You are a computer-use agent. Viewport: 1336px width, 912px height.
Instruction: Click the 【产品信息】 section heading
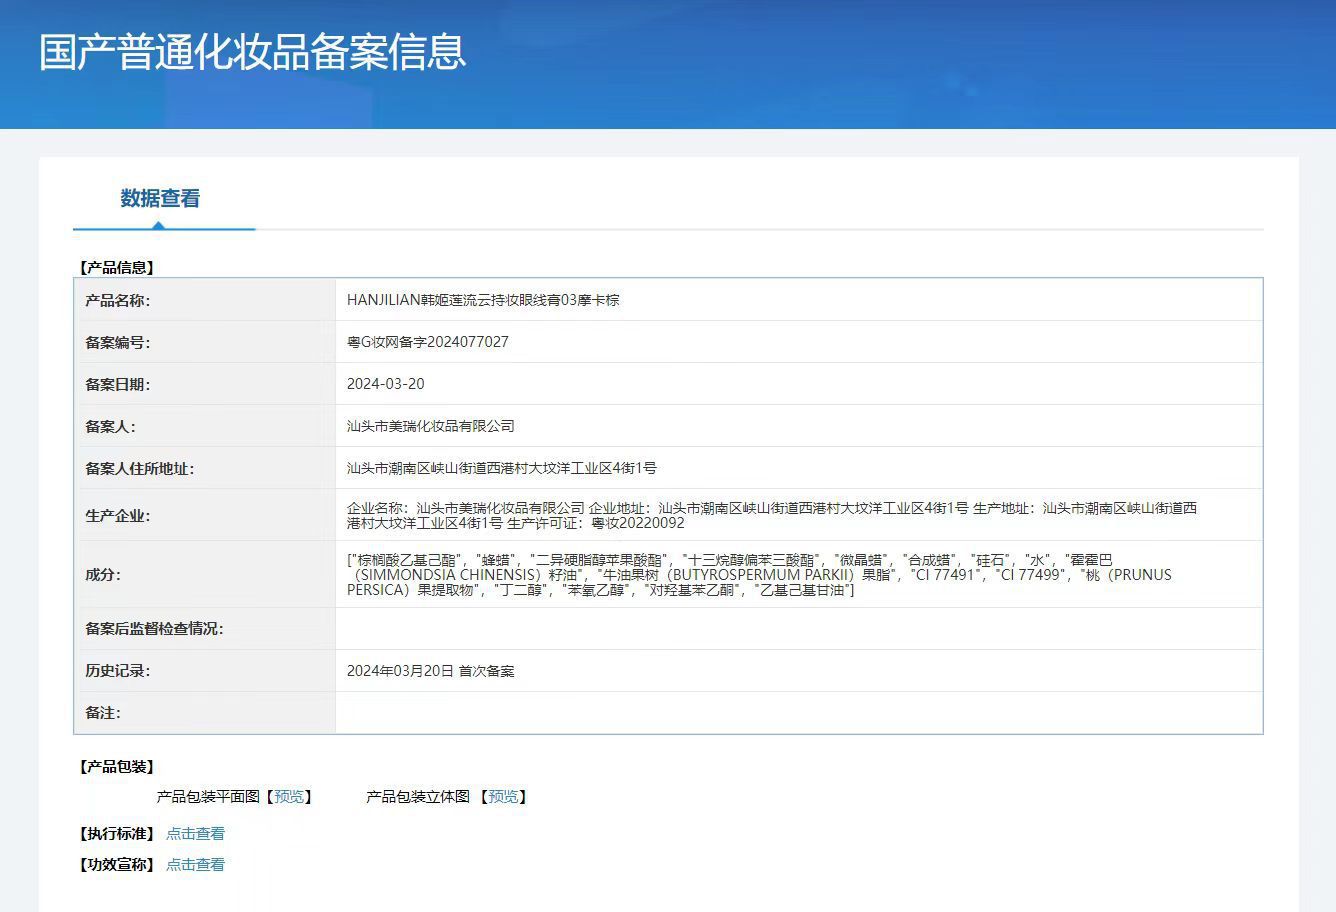pyautogui.click(x=116, y=267)
